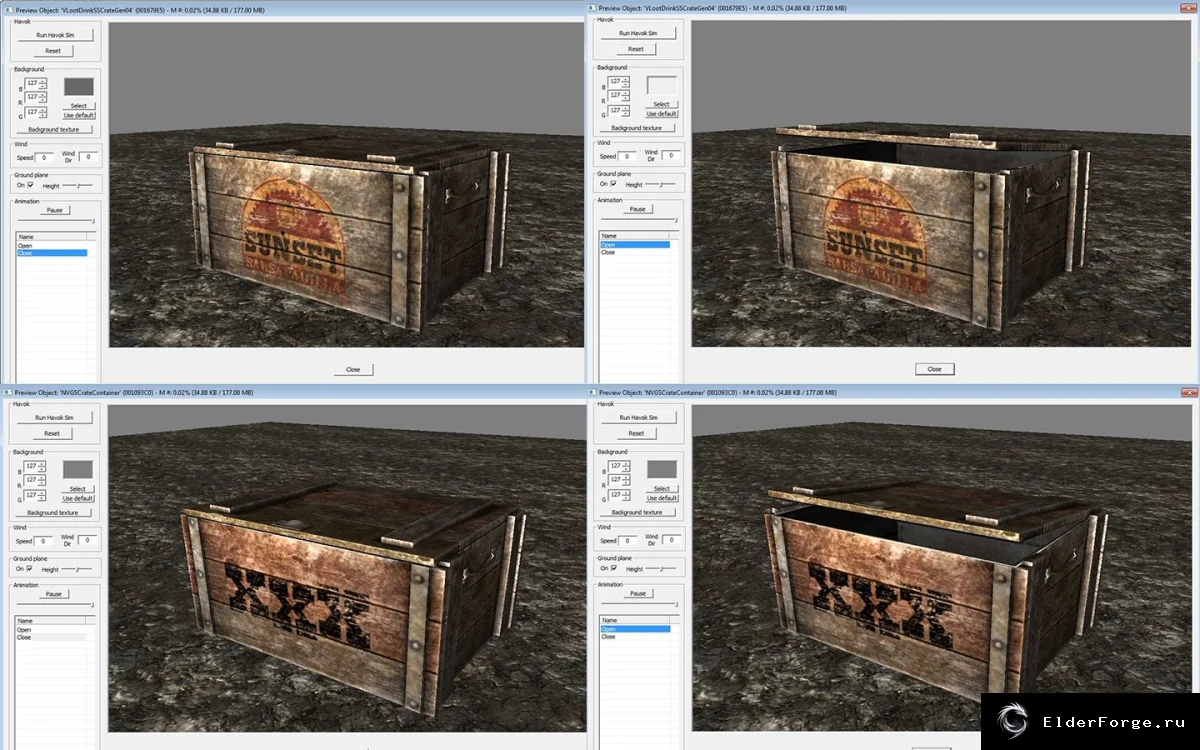Use default background in closed Sunset crate window
1200x750 pixels.
coord(78,115)
